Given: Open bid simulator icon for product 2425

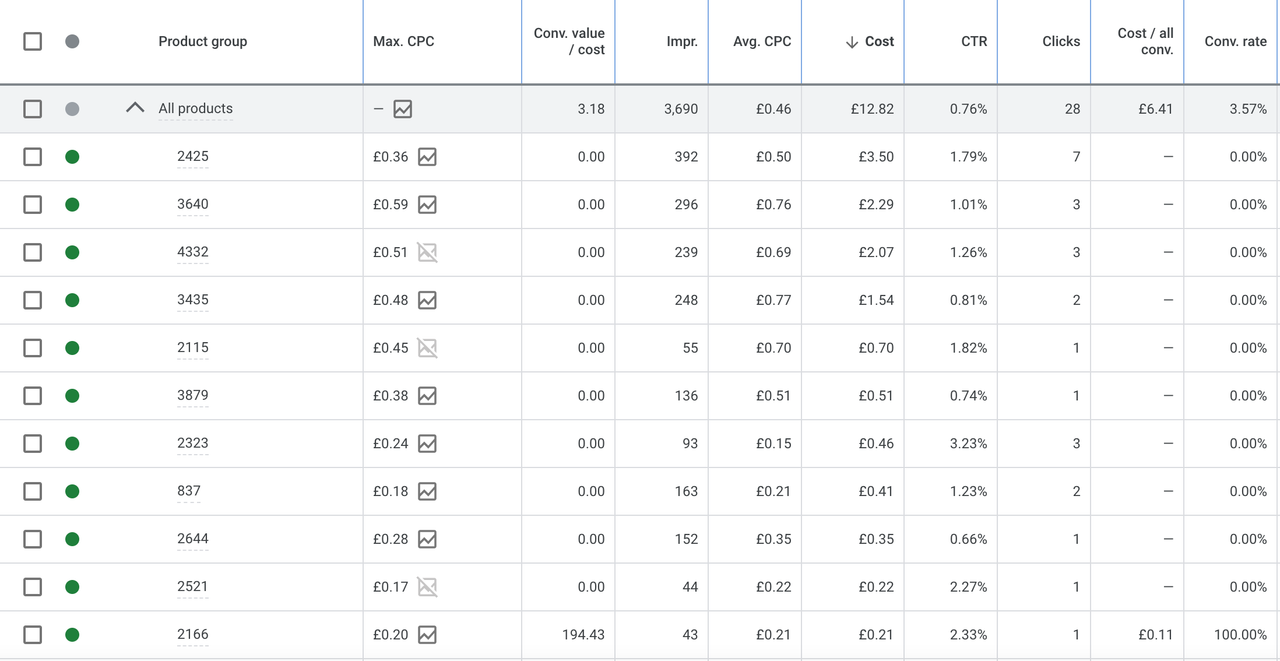Looking at the screenshot, I should pyautogui.click(x=427, y=157).
